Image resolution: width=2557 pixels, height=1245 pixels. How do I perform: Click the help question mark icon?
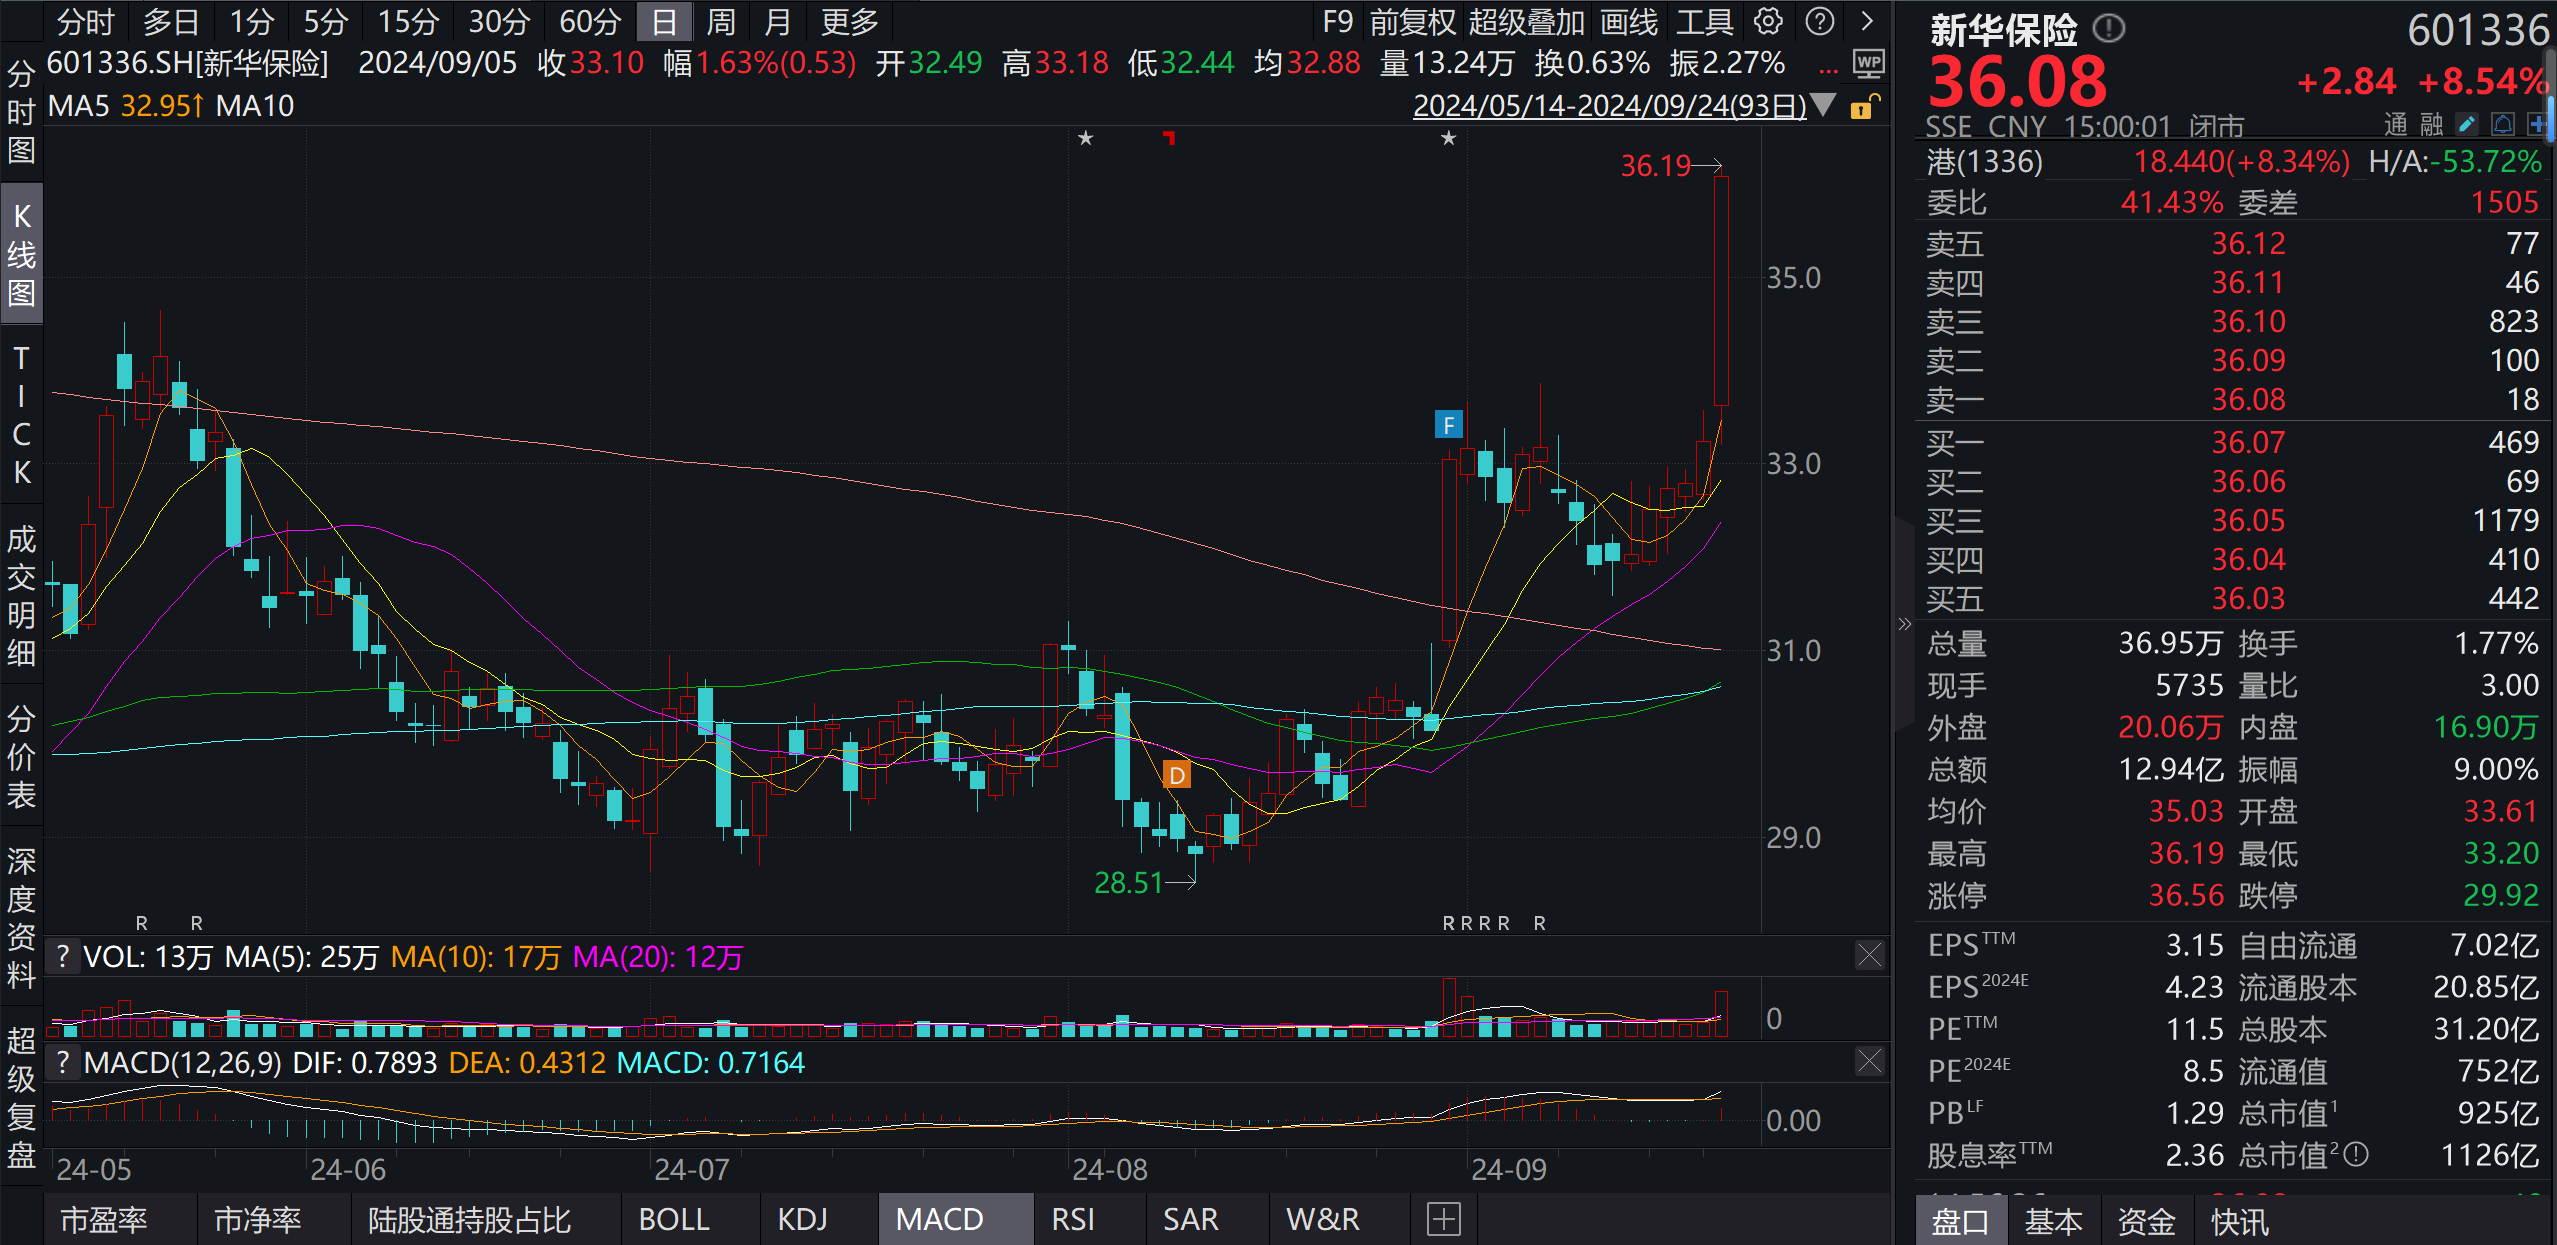1820,21
